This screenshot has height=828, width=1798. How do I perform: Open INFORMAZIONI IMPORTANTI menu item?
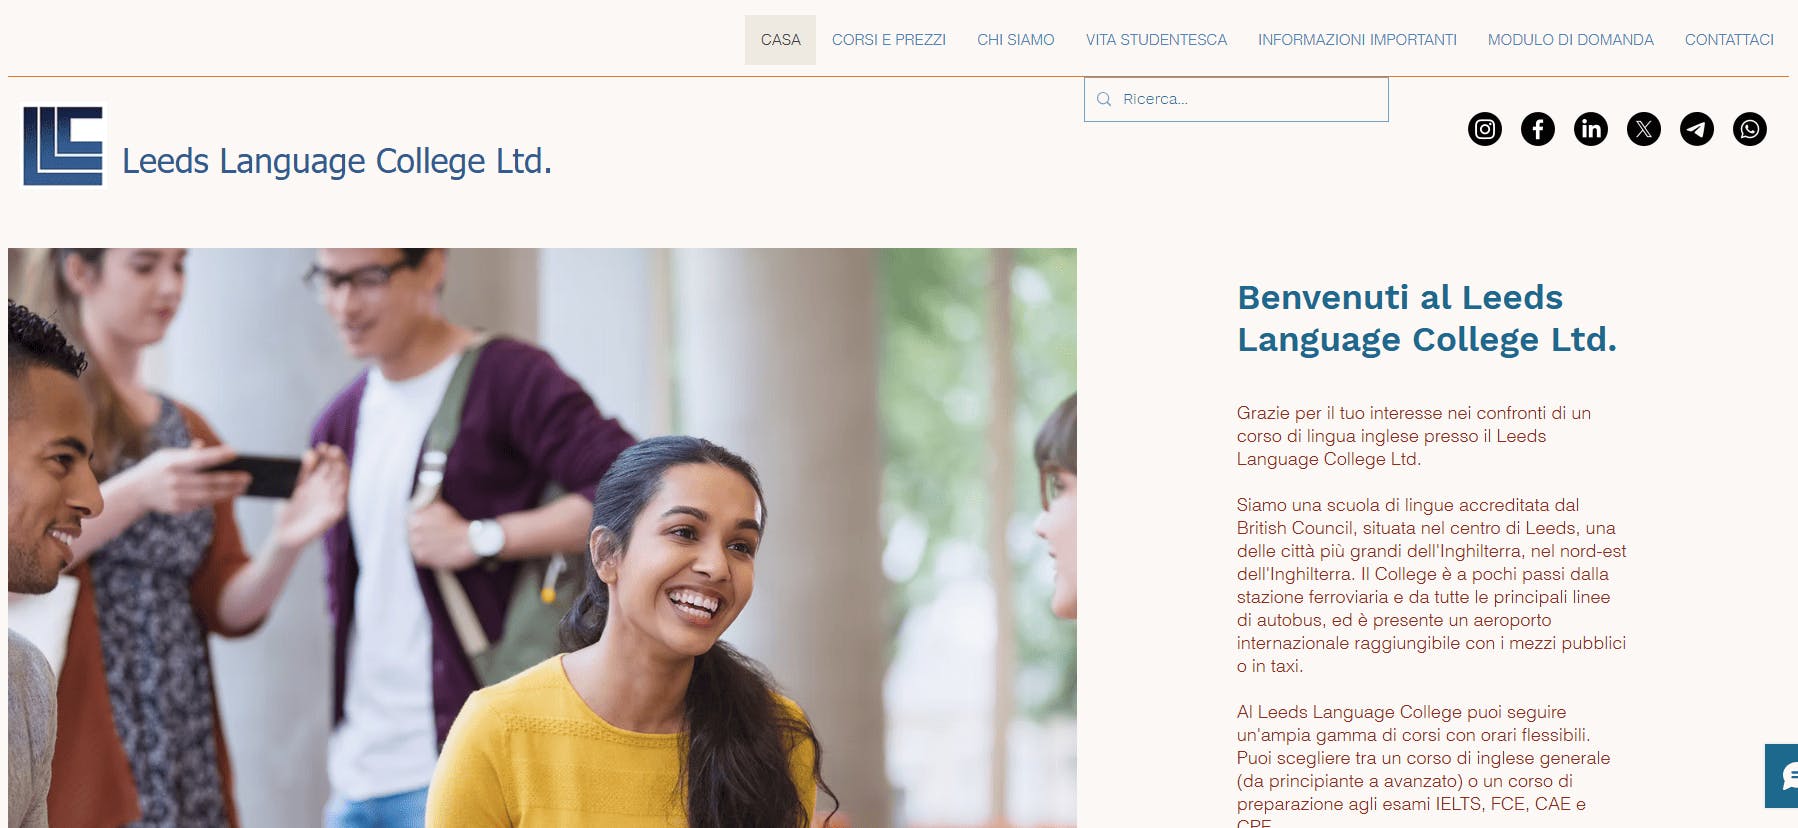(x=1357, y=40)
